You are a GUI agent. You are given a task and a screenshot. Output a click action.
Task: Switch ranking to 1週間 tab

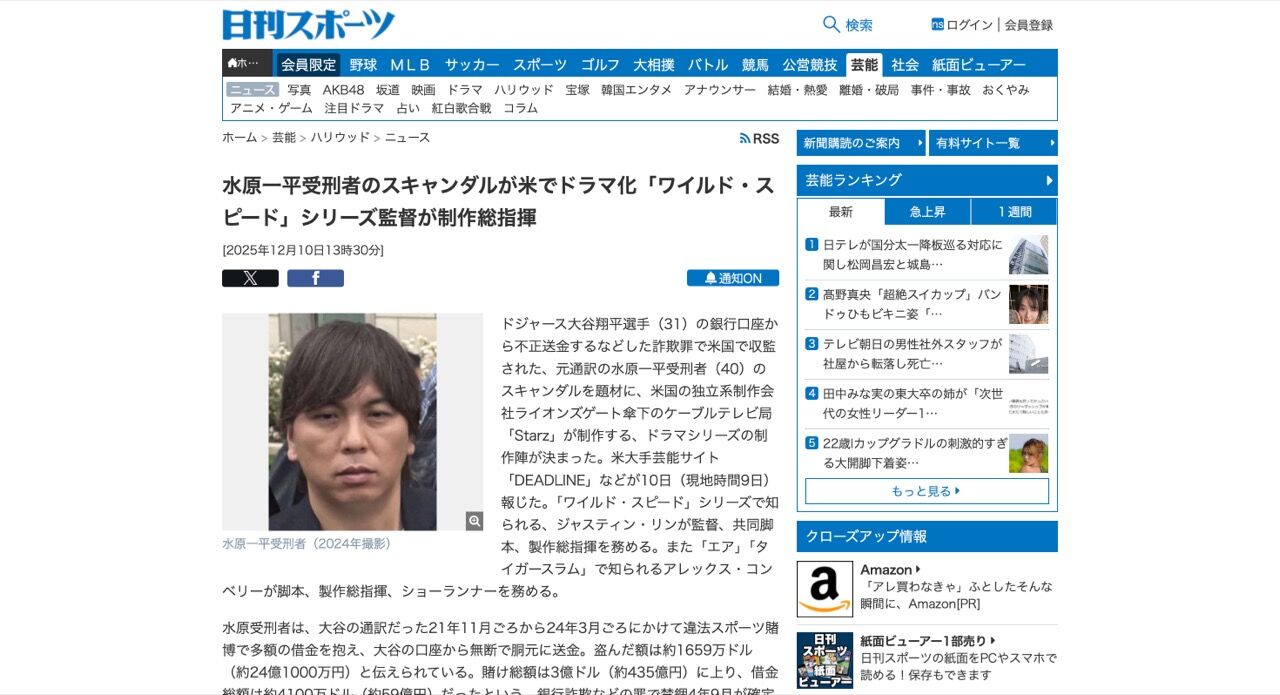[x=1014, y=212]
